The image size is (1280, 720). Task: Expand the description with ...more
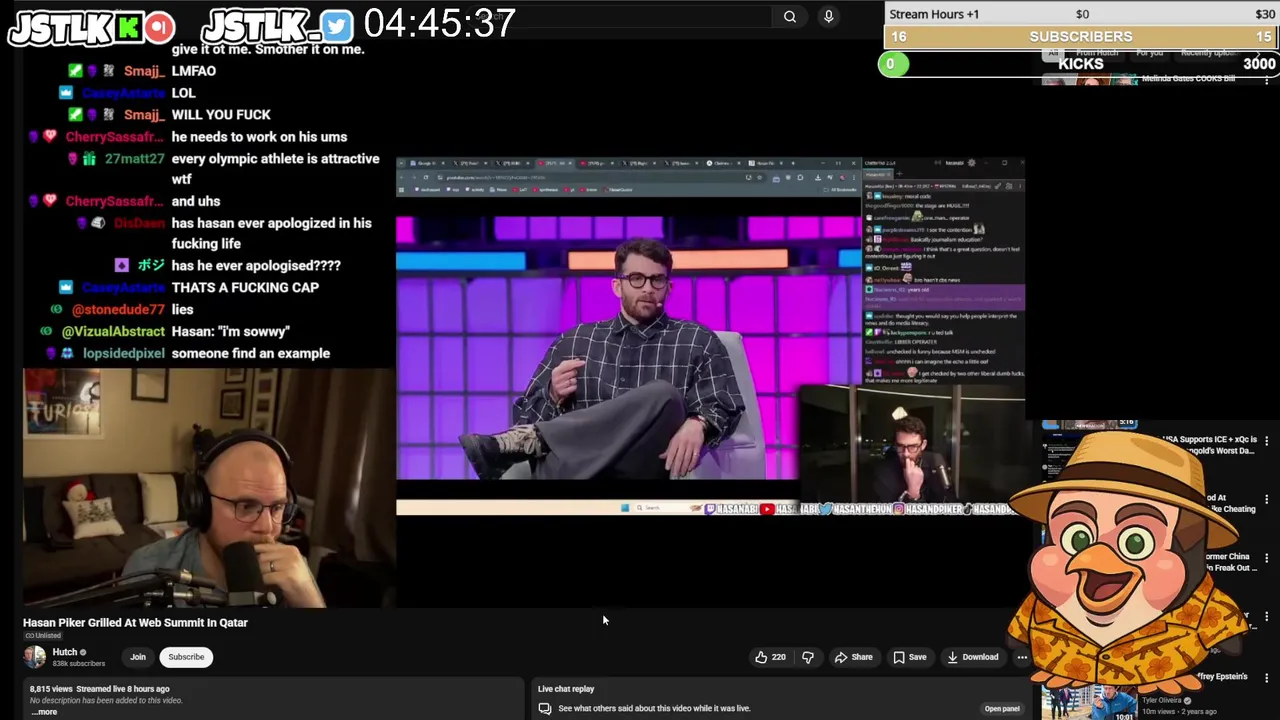[x=43, y=712]
